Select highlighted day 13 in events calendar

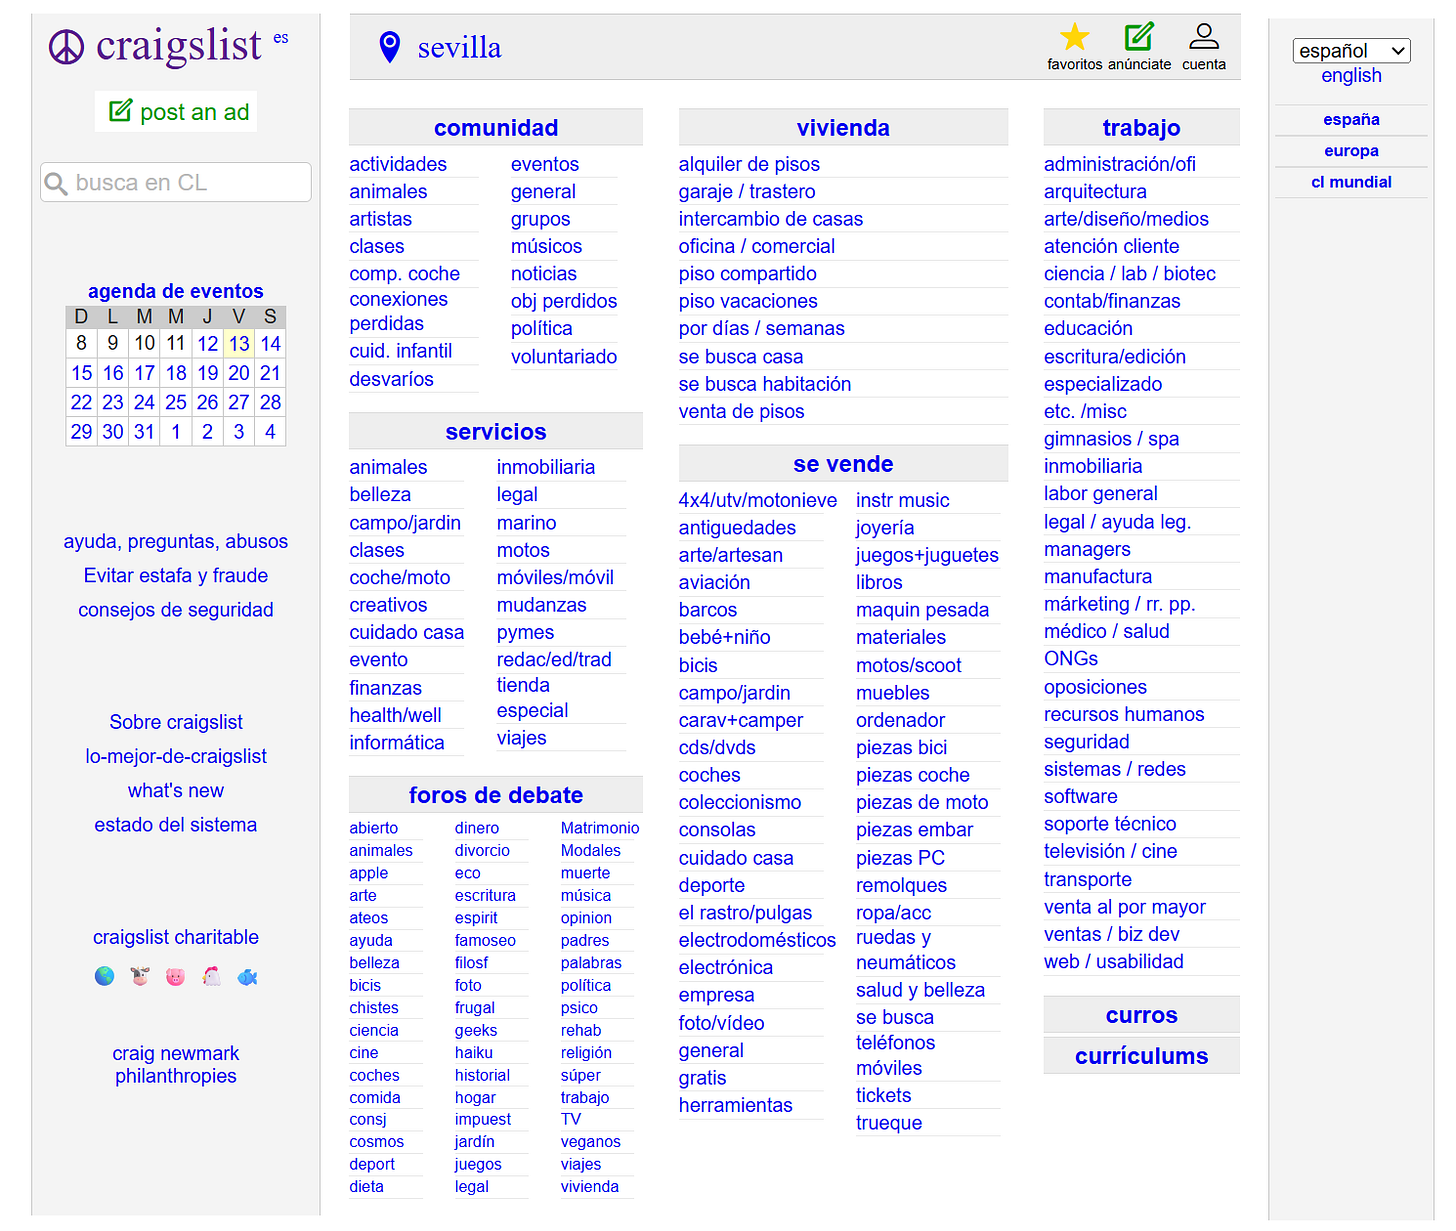coord(239,344)
